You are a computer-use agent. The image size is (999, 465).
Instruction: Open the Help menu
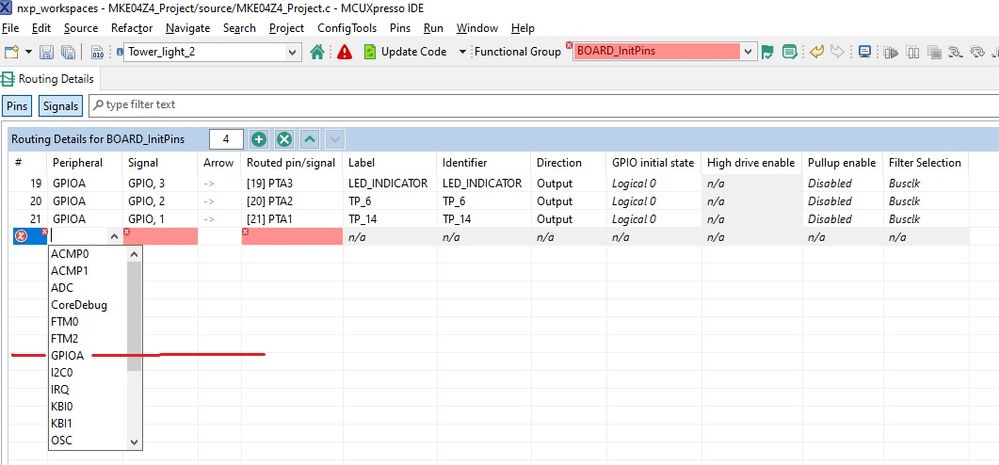[523, 28]
